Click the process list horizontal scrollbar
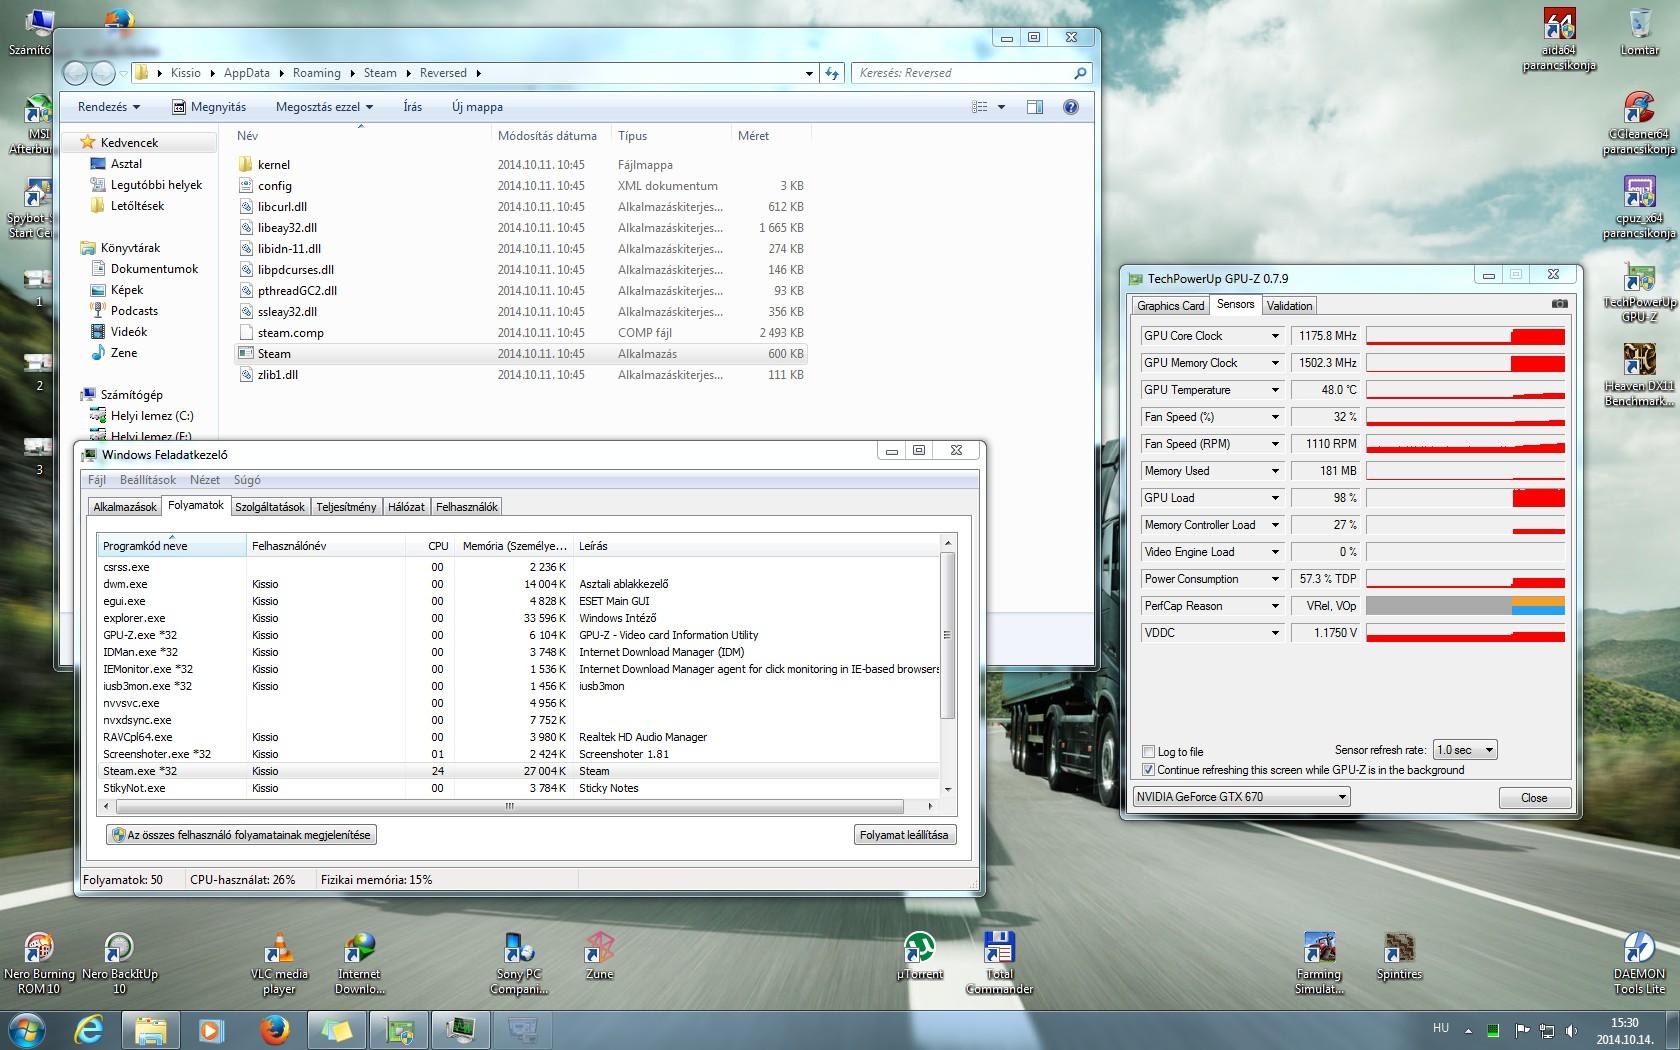Screen dimensions: 1680x1050 click(509, 806)
